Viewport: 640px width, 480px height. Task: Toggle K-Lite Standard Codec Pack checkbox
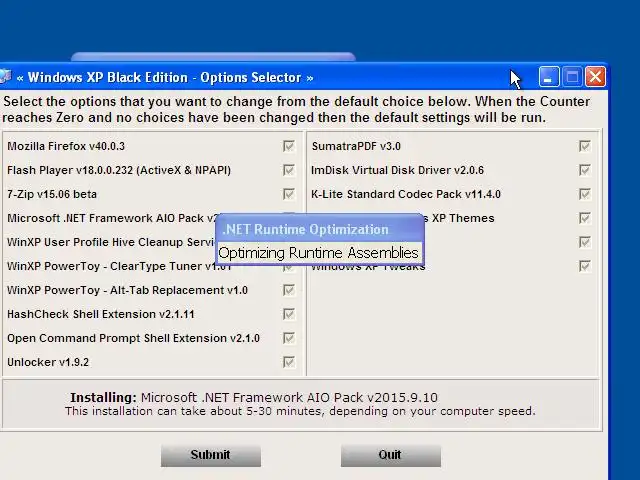584,194
